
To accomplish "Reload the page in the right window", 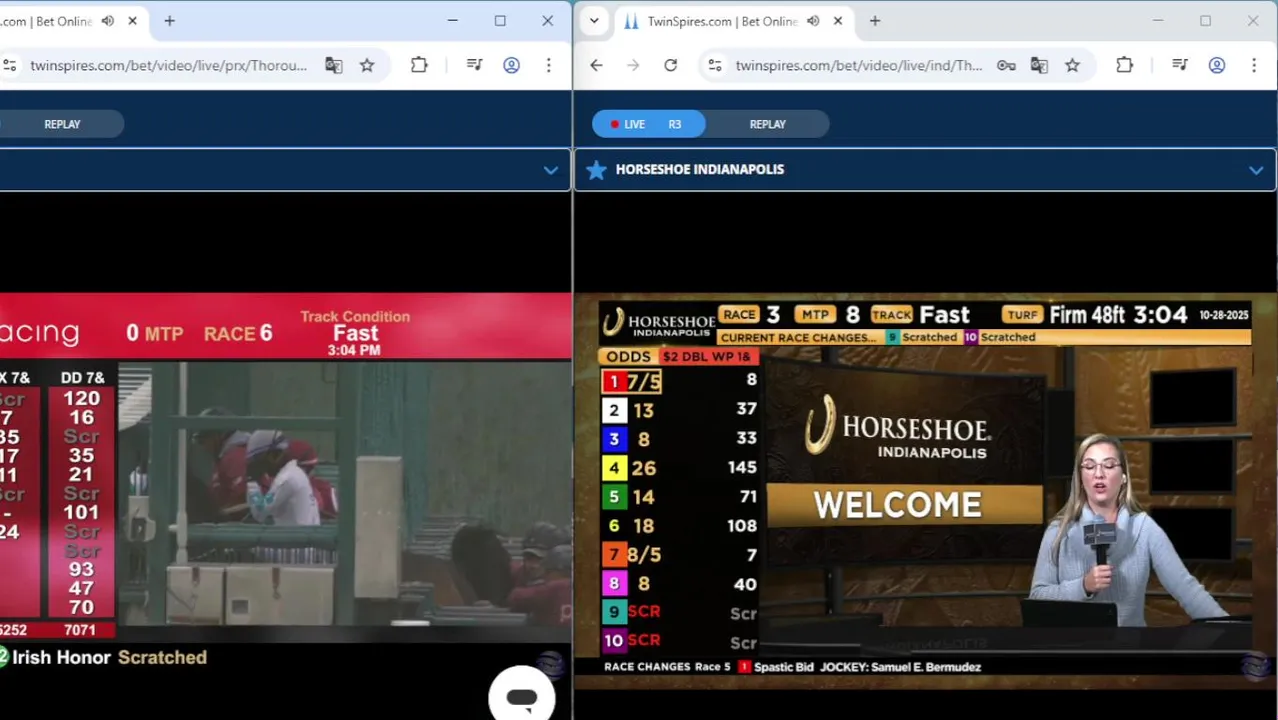I will [x=670, y=65].
